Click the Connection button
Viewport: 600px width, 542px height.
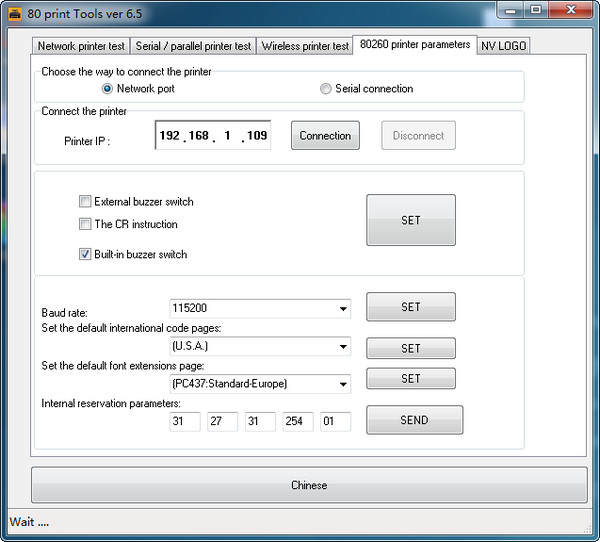click(325, 136)
